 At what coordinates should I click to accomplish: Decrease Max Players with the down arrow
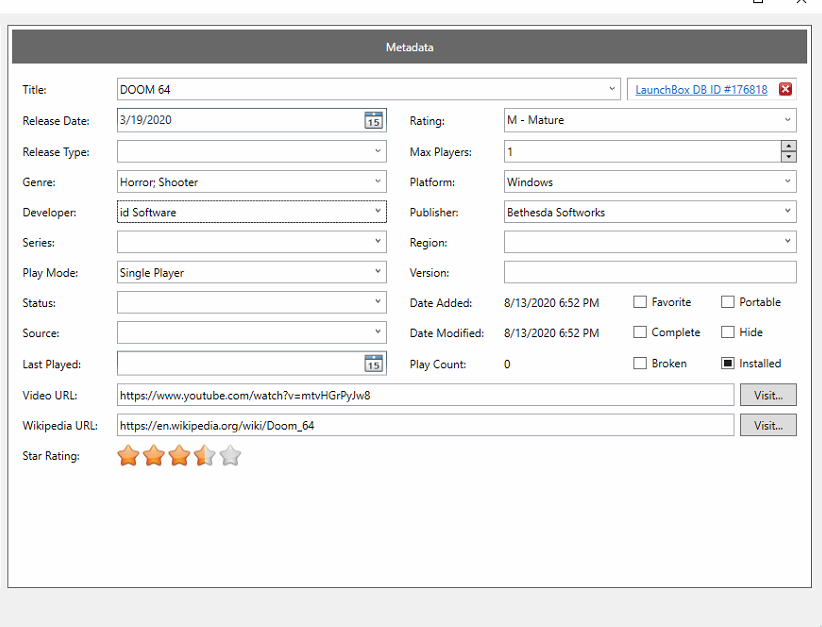pyautogui.click(x=788, y=157)
